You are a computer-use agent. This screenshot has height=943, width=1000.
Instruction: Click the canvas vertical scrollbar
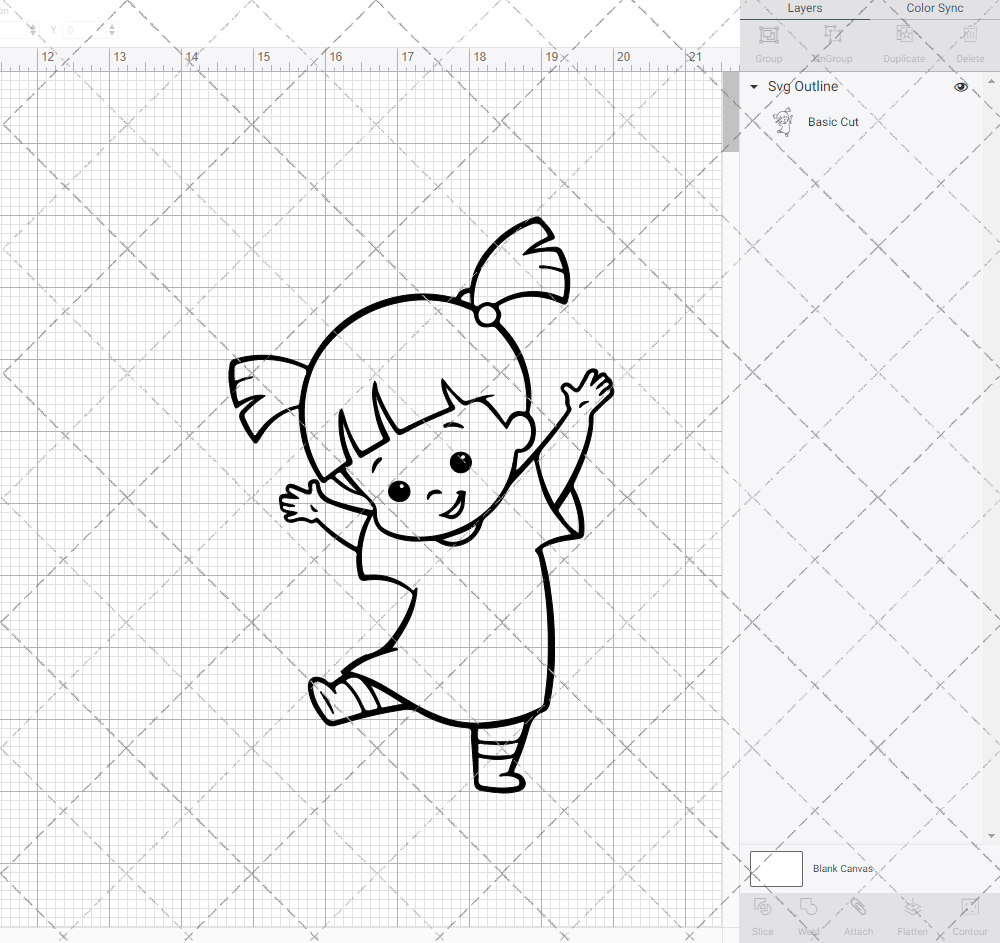tap(731, 115)
